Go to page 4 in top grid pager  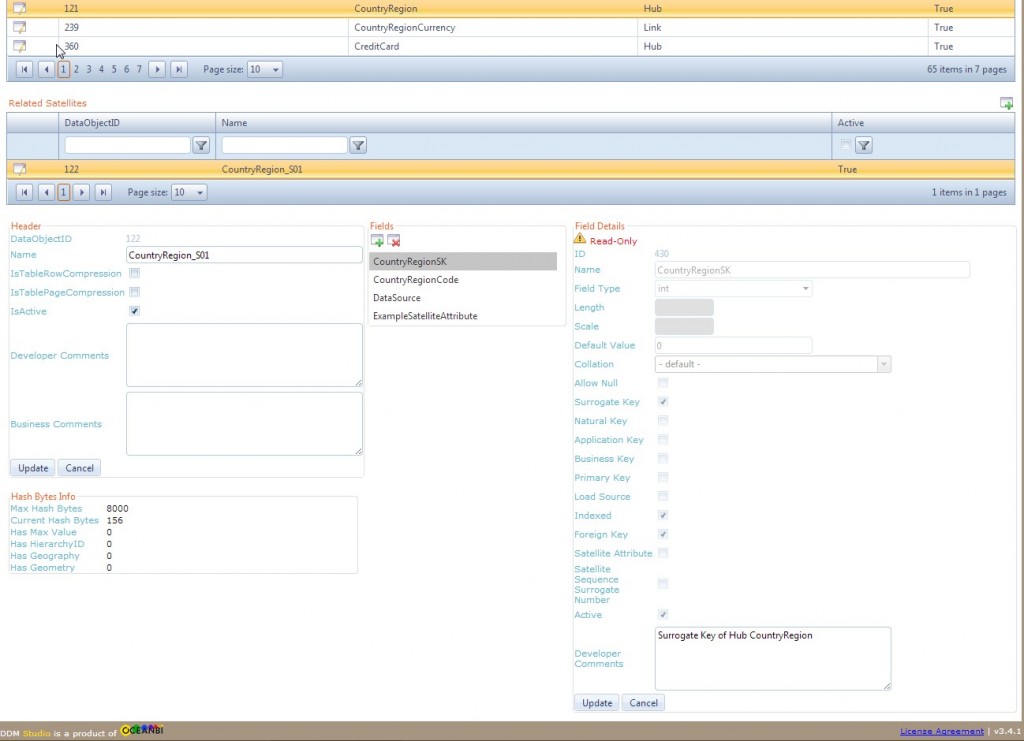101,69
